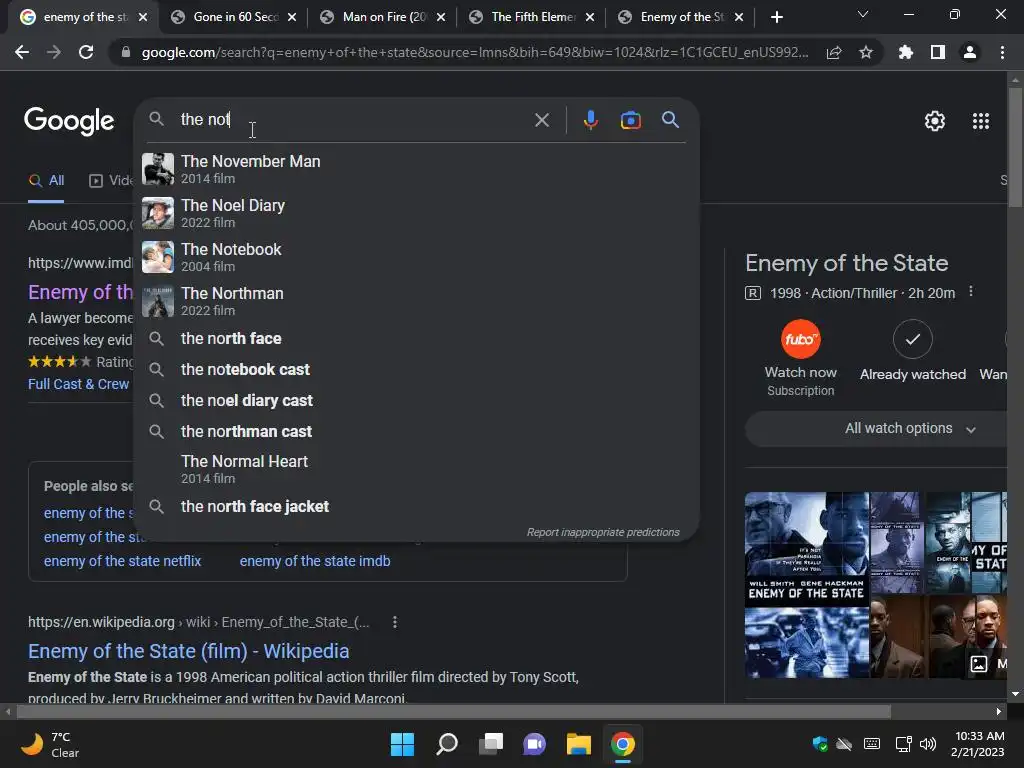Close the Gone in 60 Seconds tab
The width and height of the screenshot is (1024, 768).
click(292, 17)
